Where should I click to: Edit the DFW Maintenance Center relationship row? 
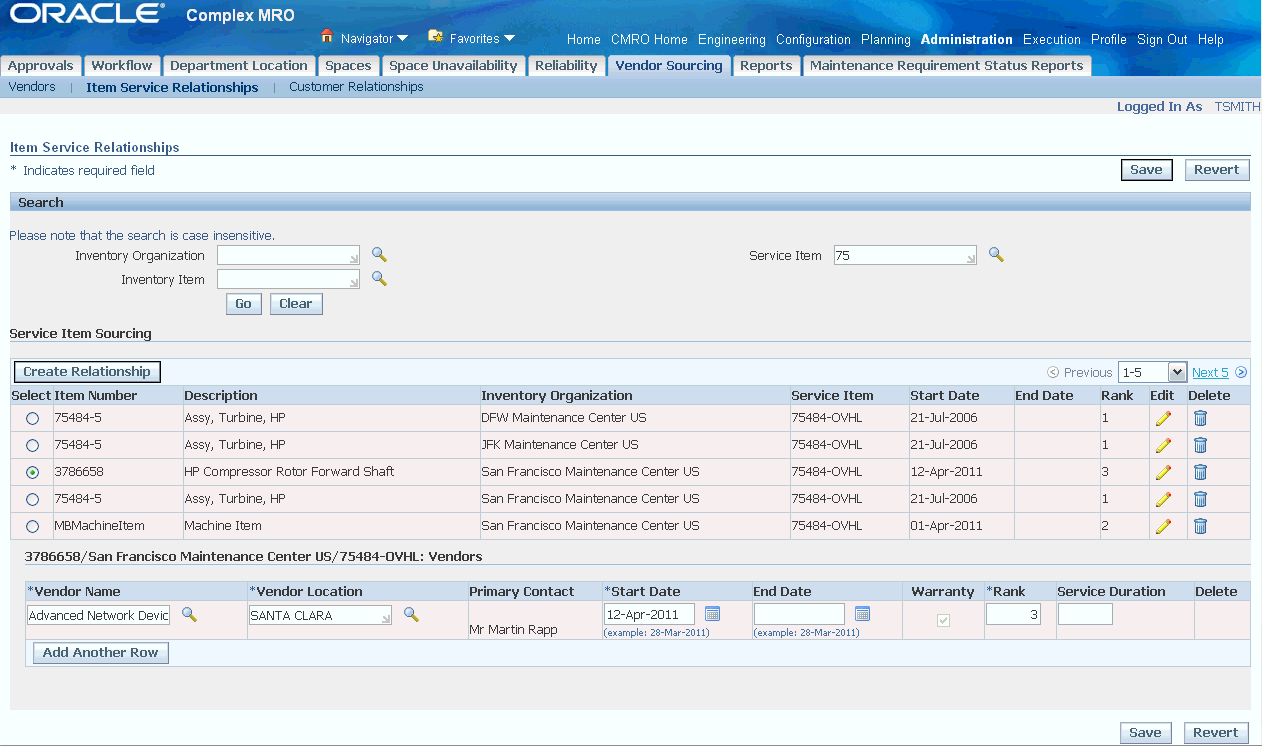pos(1163,418)
